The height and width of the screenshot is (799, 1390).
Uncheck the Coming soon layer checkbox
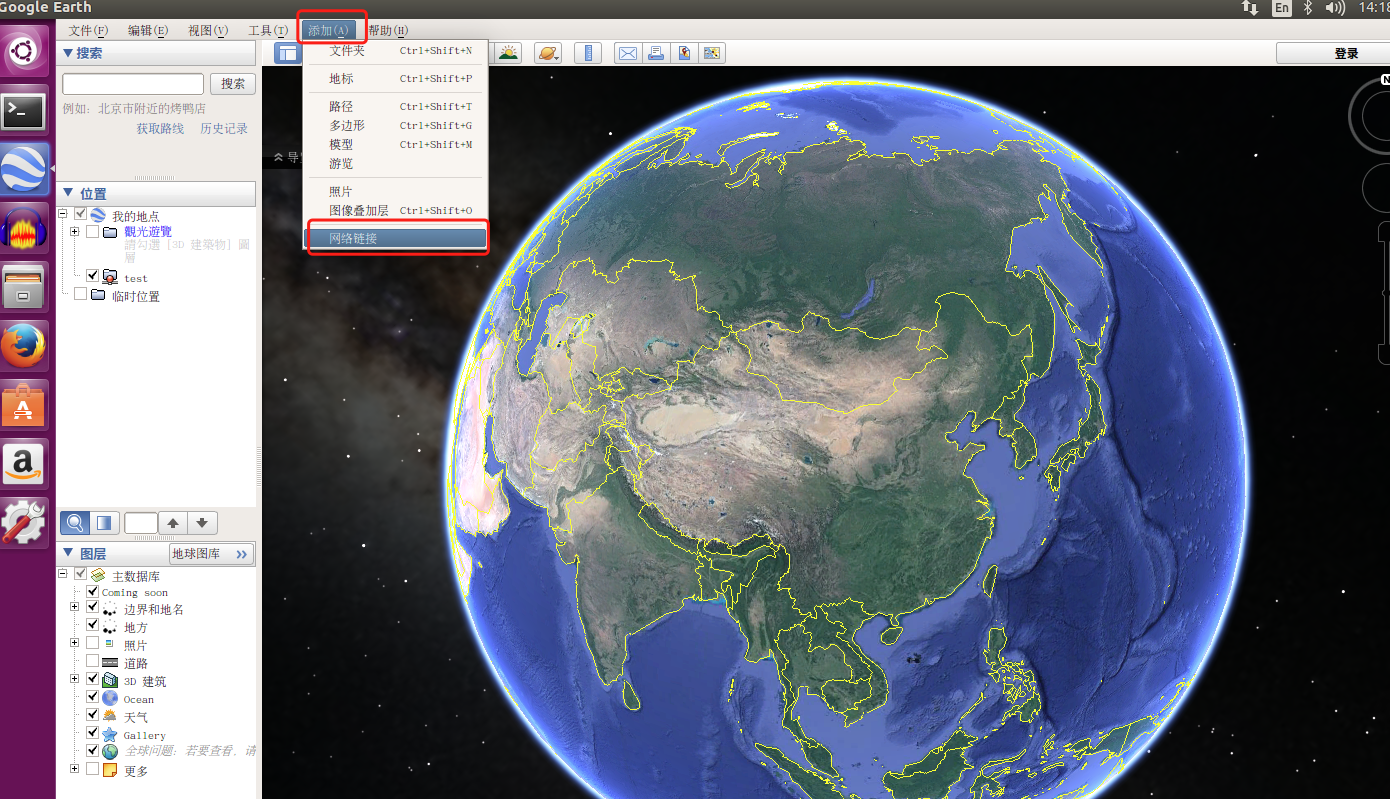point(93,591)
